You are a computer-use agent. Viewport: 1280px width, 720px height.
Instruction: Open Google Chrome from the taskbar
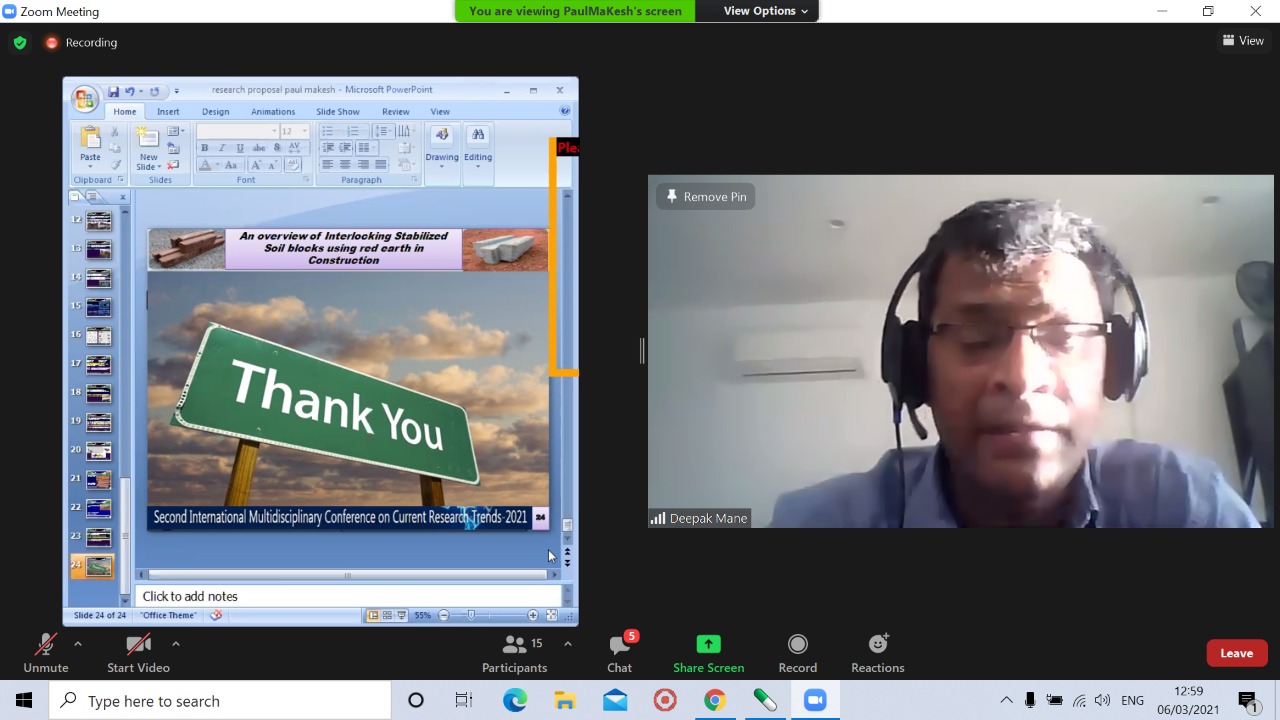click(714, 700)
